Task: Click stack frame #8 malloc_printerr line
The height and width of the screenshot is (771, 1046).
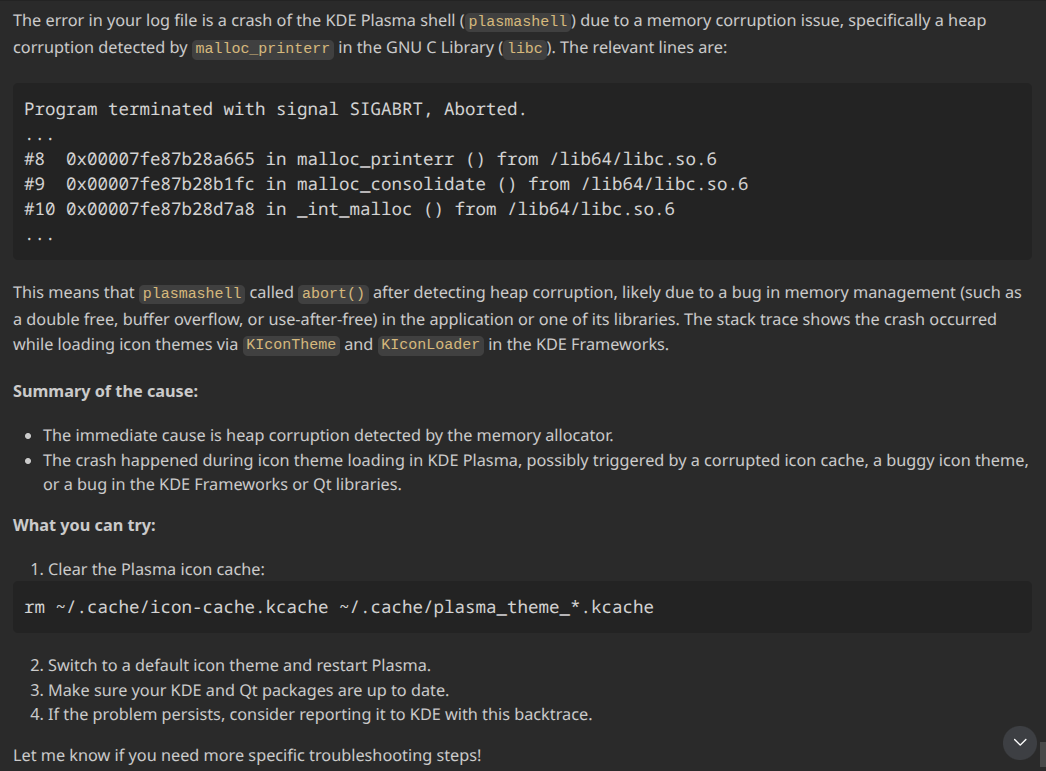Action: 370,159
